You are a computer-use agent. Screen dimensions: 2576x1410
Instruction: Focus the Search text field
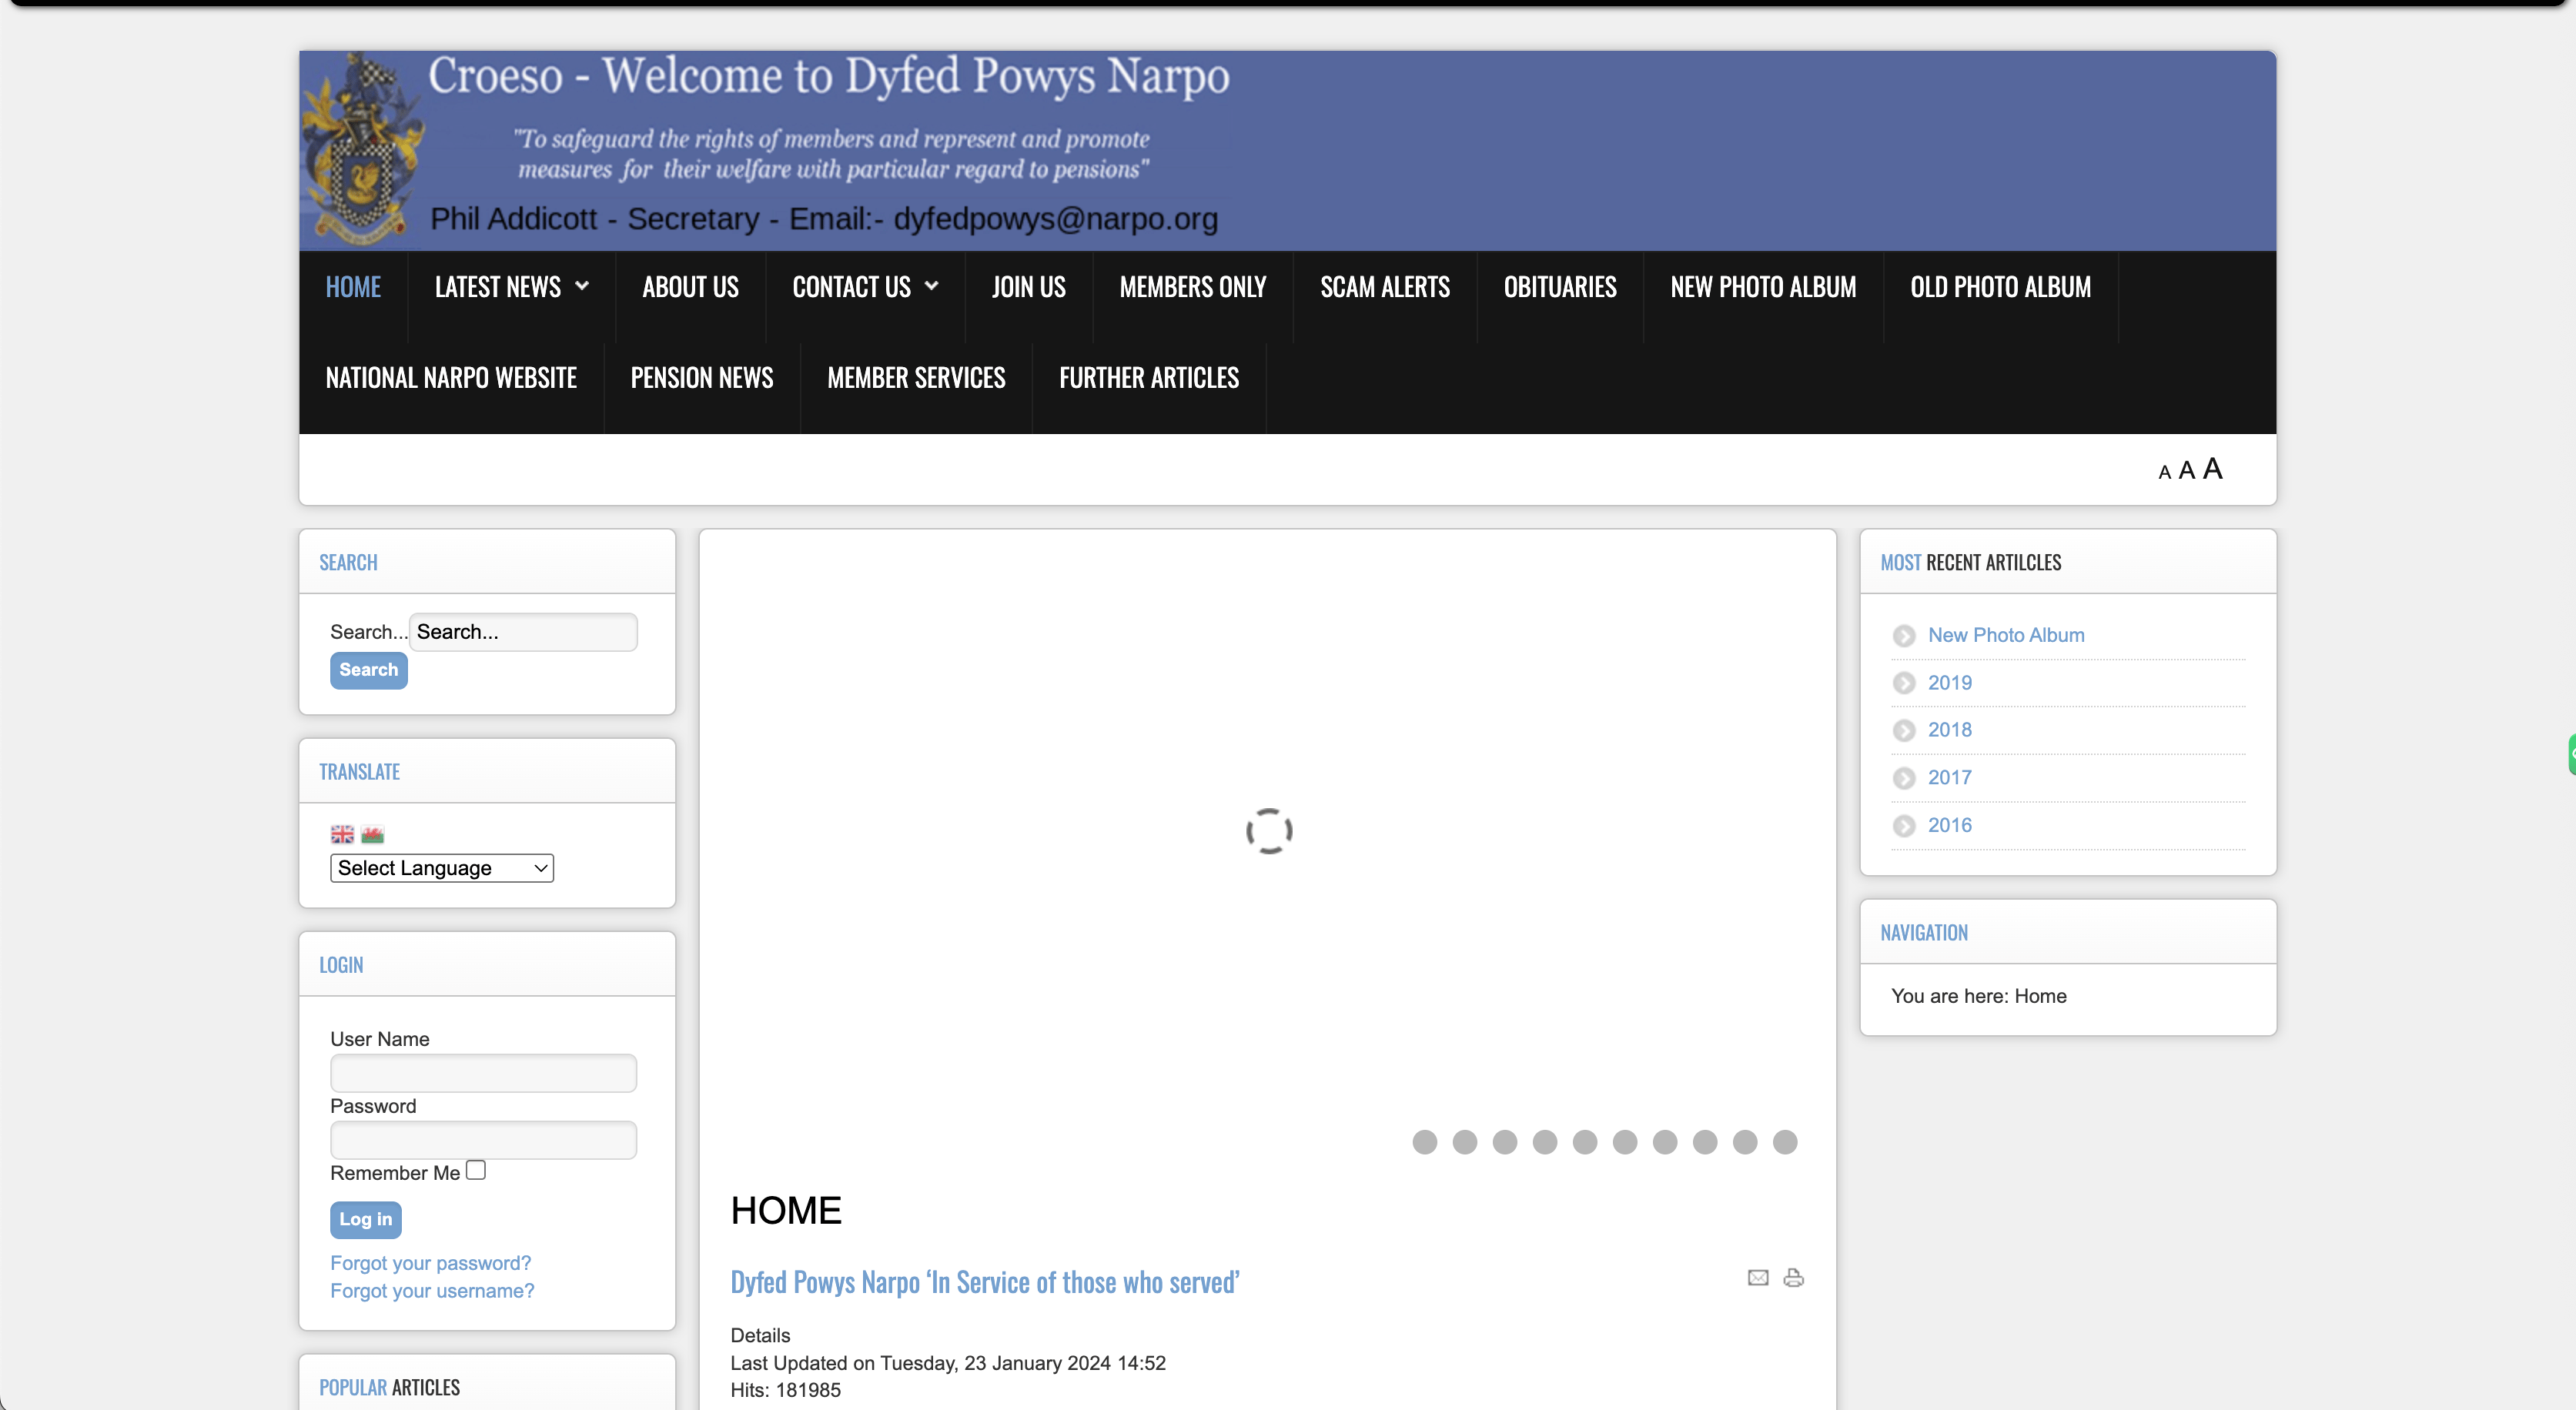click(x=523, y=632)
